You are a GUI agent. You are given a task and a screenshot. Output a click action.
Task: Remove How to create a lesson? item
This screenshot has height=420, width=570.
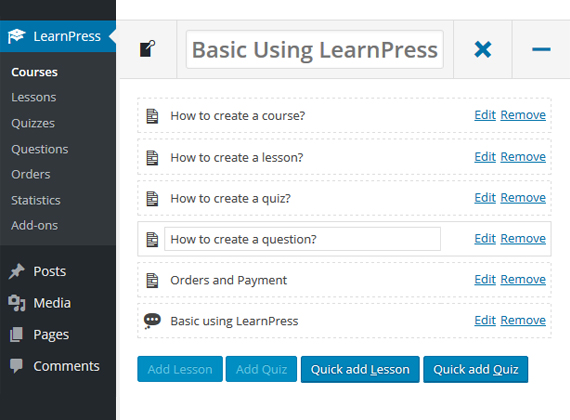coord(523,157)
